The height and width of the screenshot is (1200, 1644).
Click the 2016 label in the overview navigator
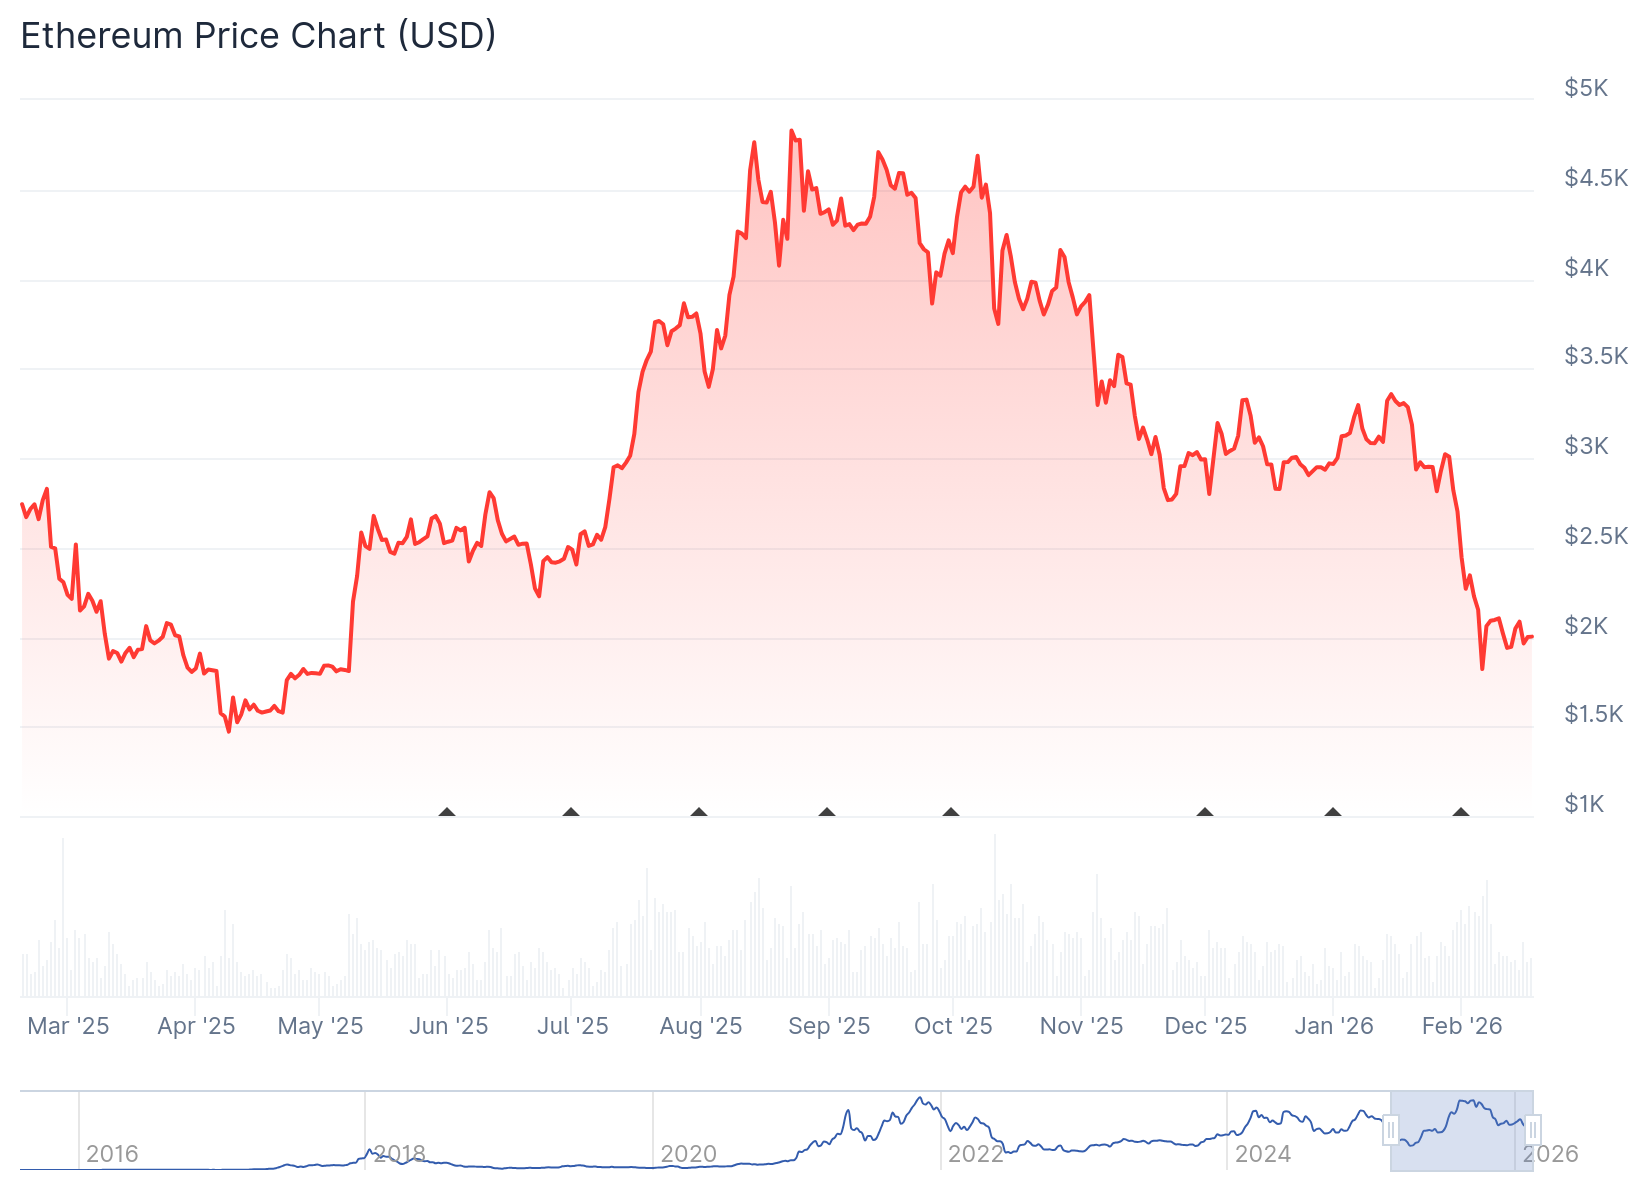click(x=112, y=1154)
